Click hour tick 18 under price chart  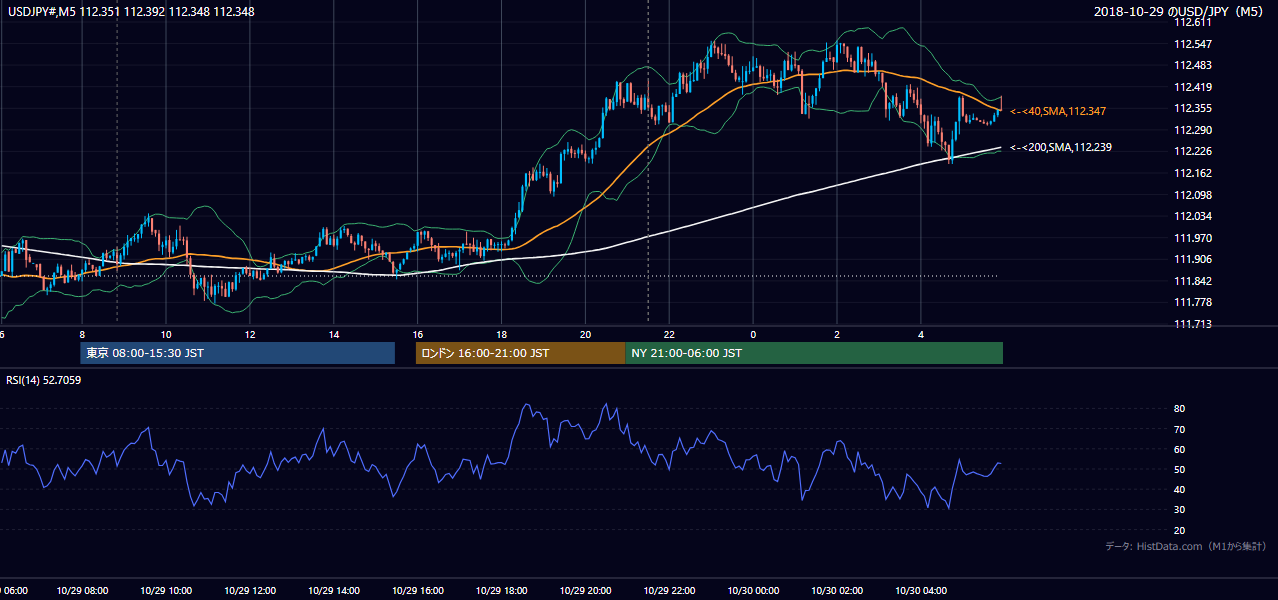click(x=502, y=334)
